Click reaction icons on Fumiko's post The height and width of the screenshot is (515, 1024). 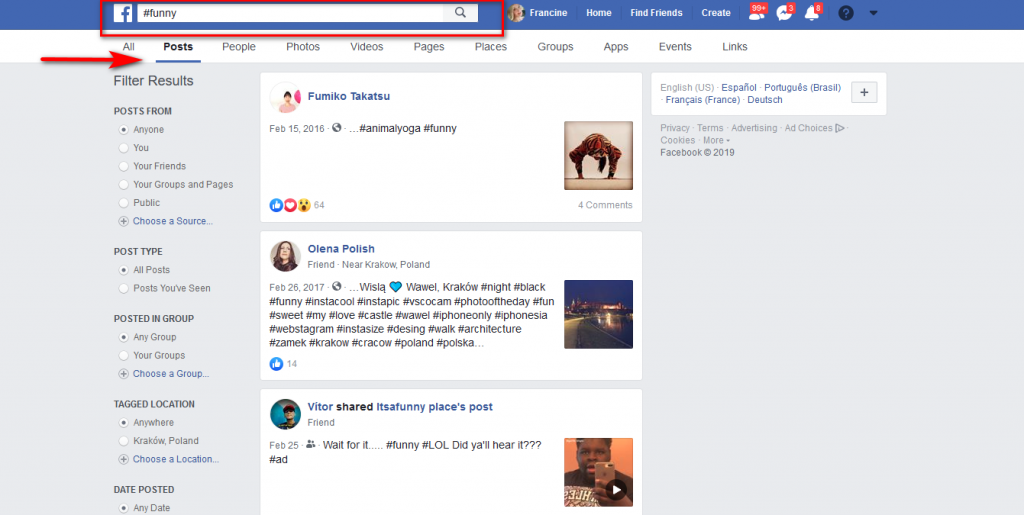(290, 205)
